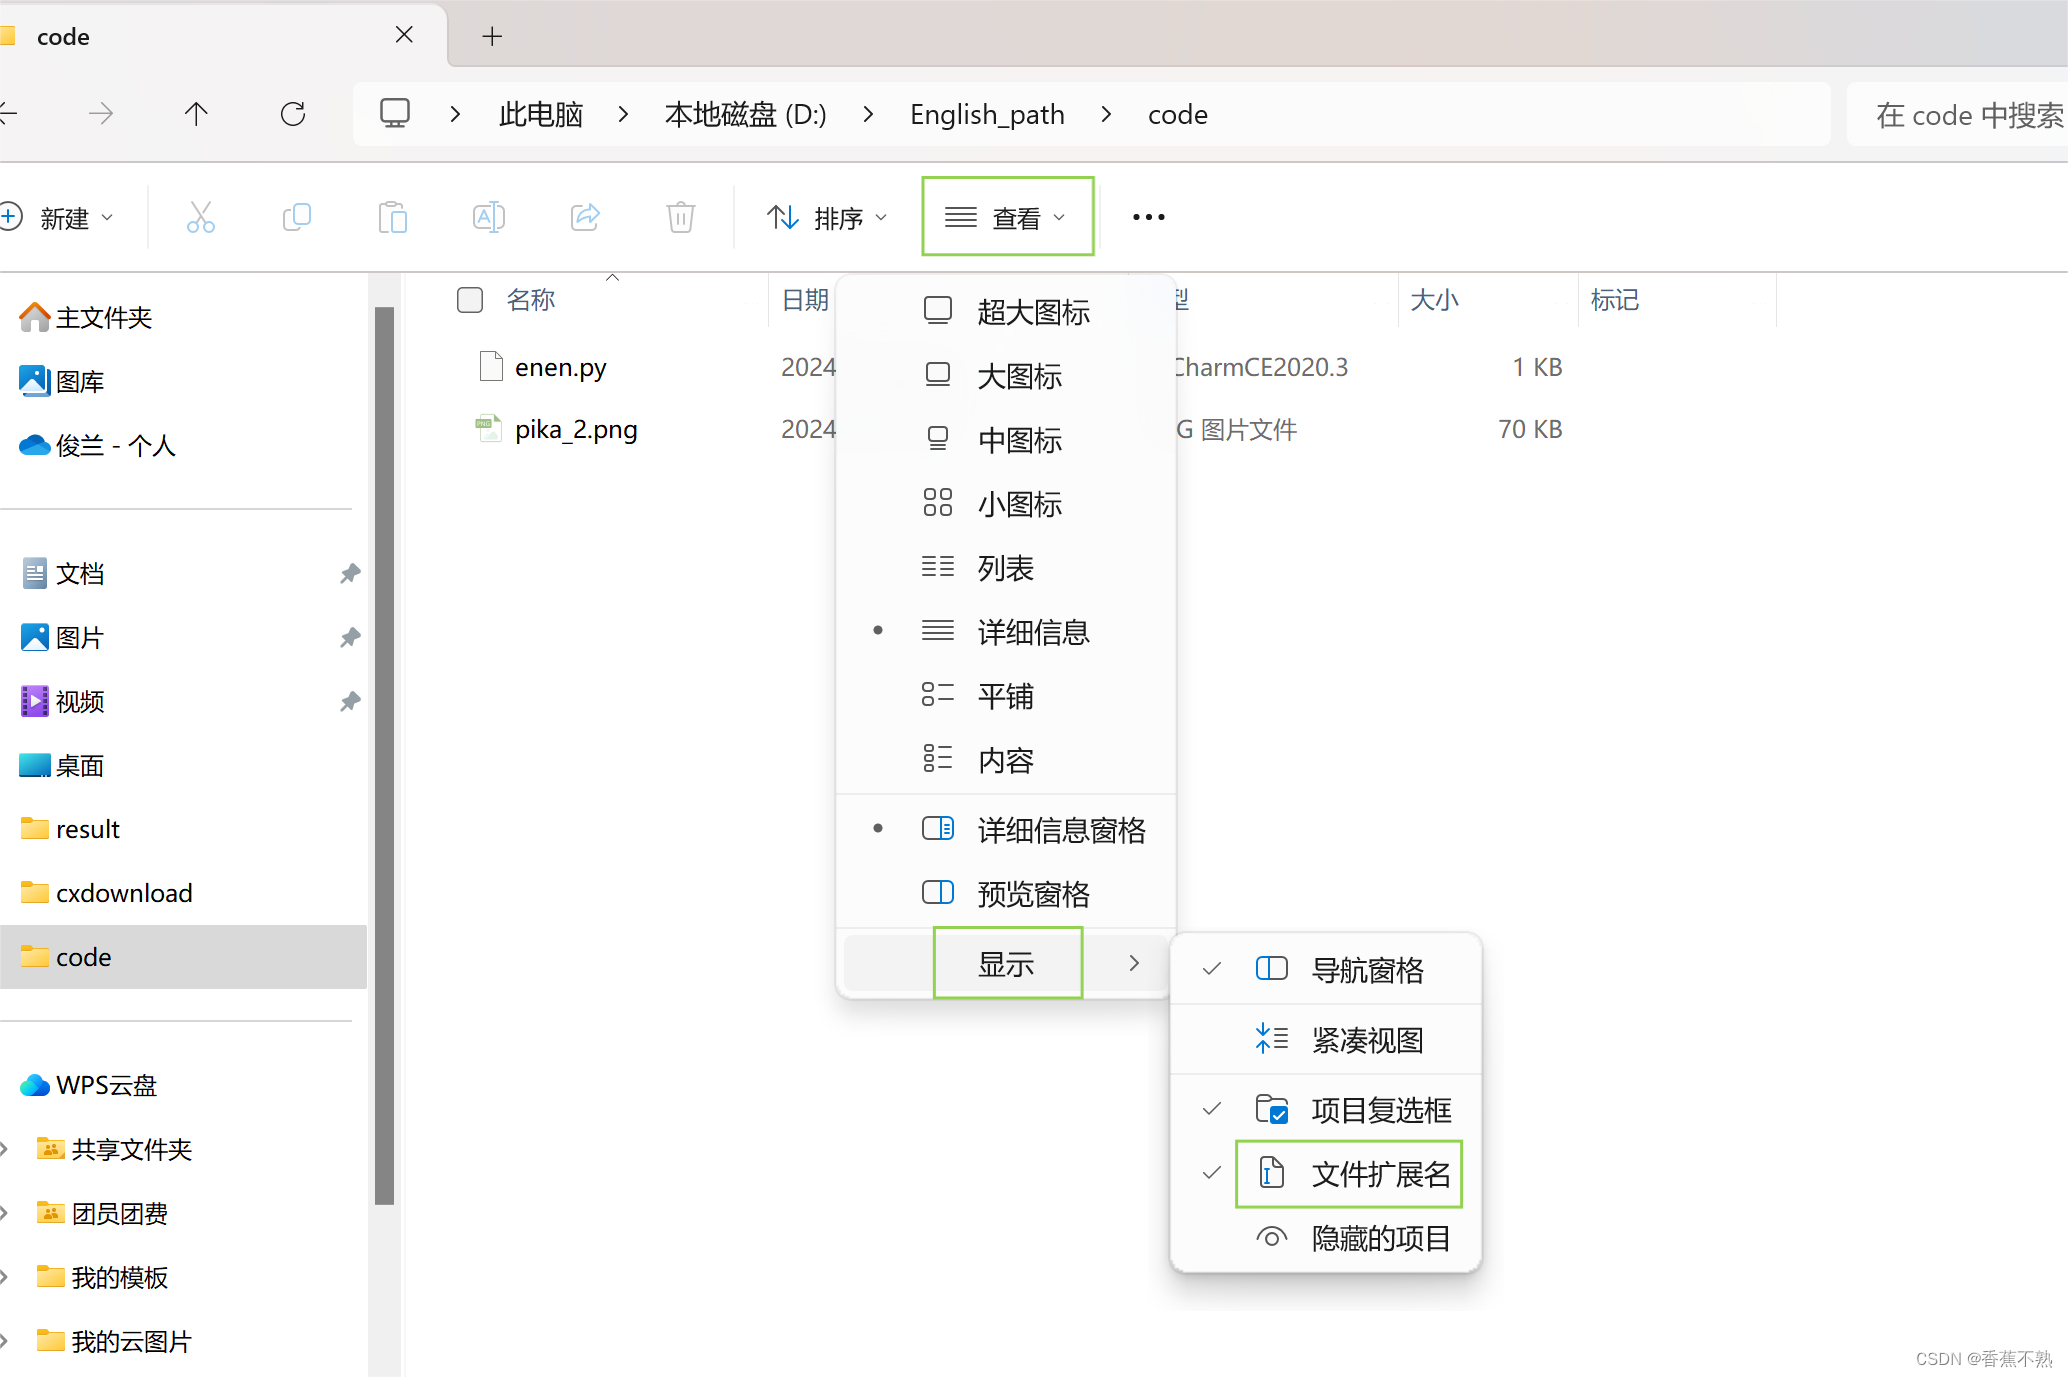
Task: Check the select-all checkbox beside 名称 header
Action: tap(470, 300)
